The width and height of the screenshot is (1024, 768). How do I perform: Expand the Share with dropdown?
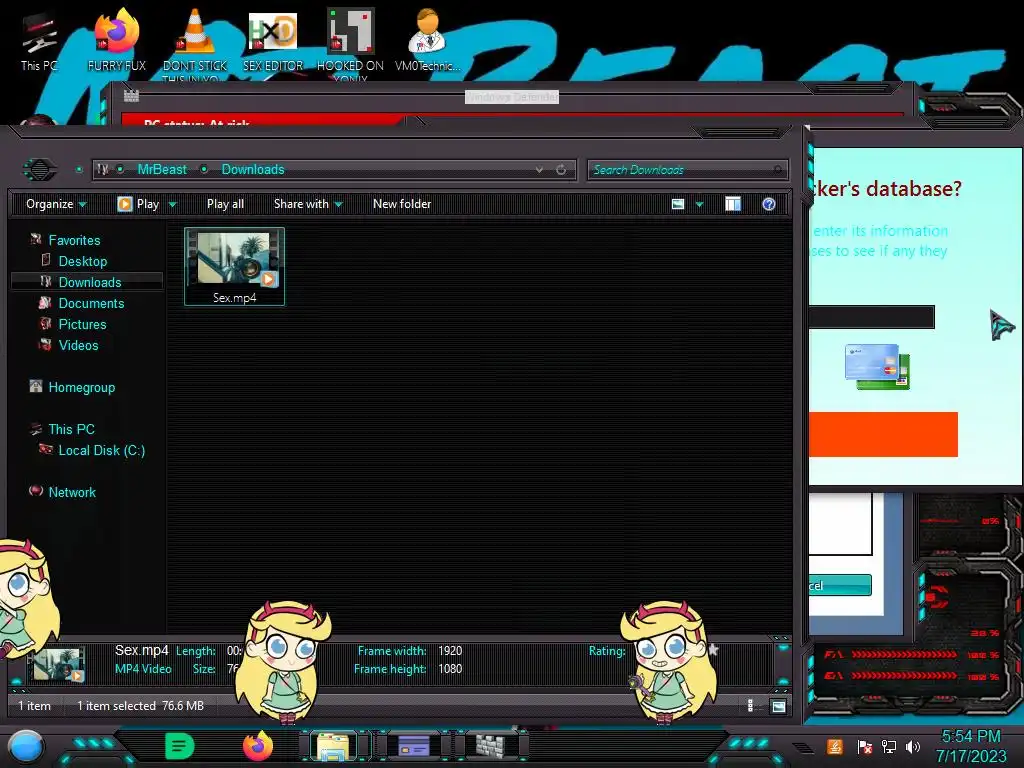pyautogui.click(x=308, y=204)
